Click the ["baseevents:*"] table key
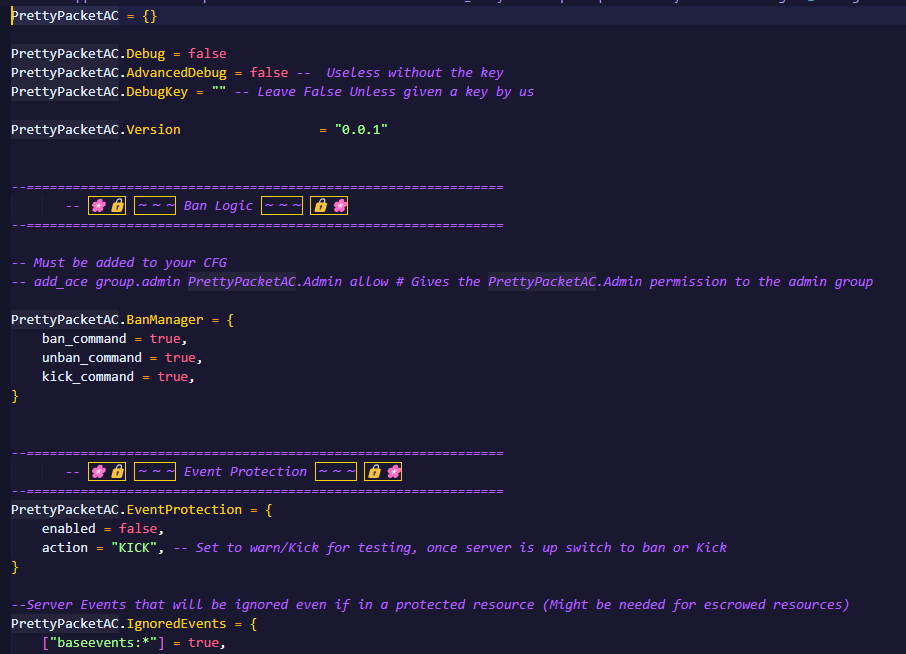906x654 pixels. pos(103,643)
